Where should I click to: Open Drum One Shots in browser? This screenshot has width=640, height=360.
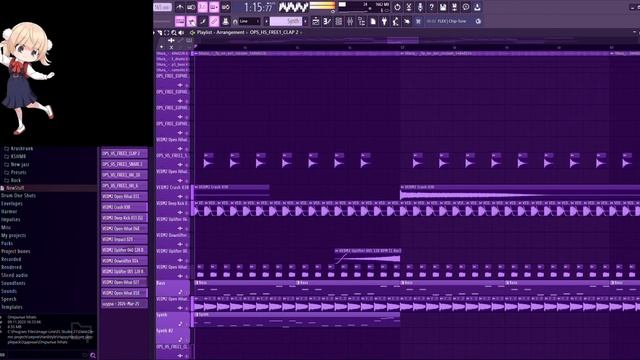[x=18, y=196]
